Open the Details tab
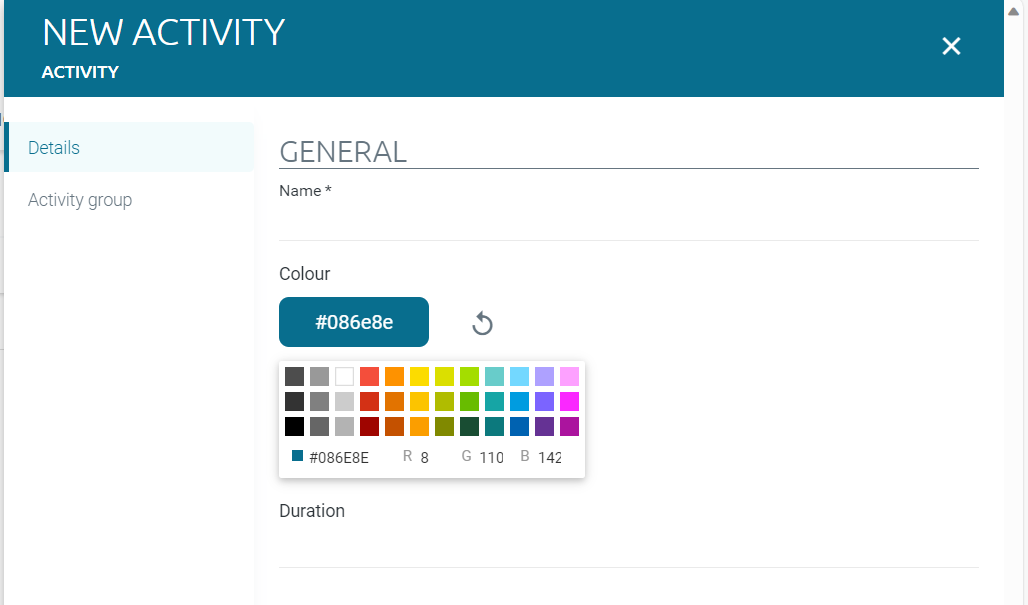Viewport: 1028px width, 605px height. tap(129, 147)
